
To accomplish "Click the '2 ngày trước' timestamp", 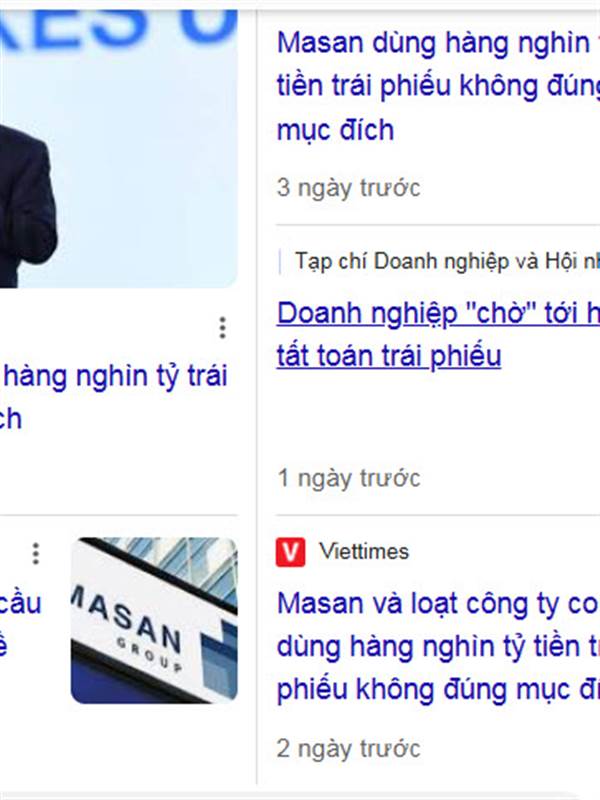I will [348, 749].
